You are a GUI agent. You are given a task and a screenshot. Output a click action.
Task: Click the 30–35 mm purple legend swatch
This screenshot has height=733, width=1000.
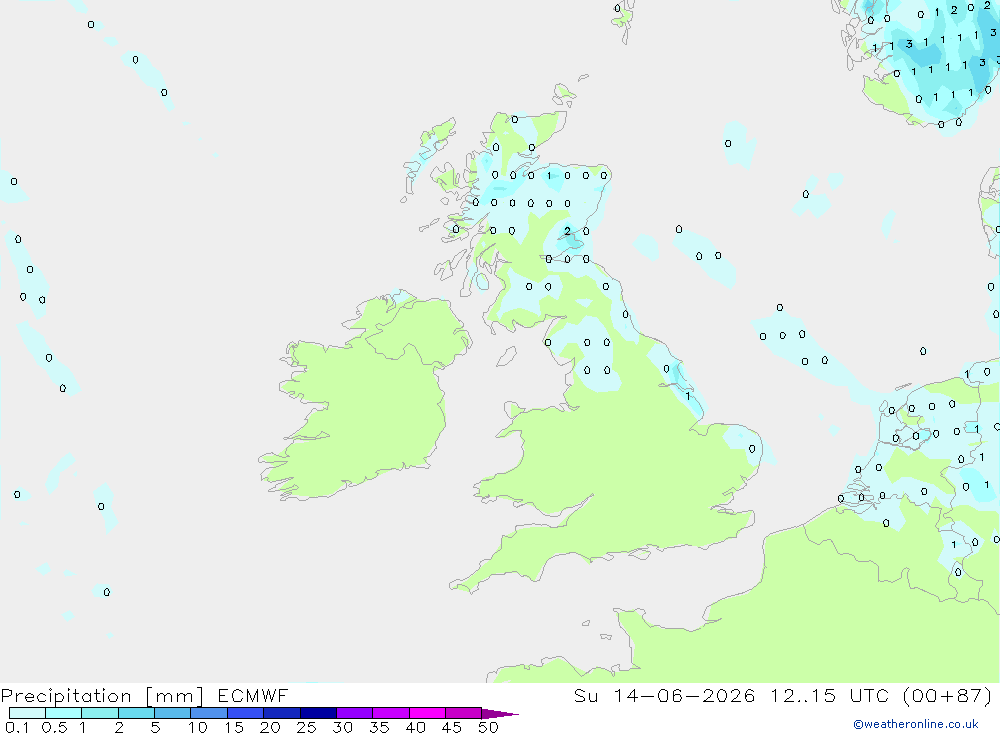(354, 713)
